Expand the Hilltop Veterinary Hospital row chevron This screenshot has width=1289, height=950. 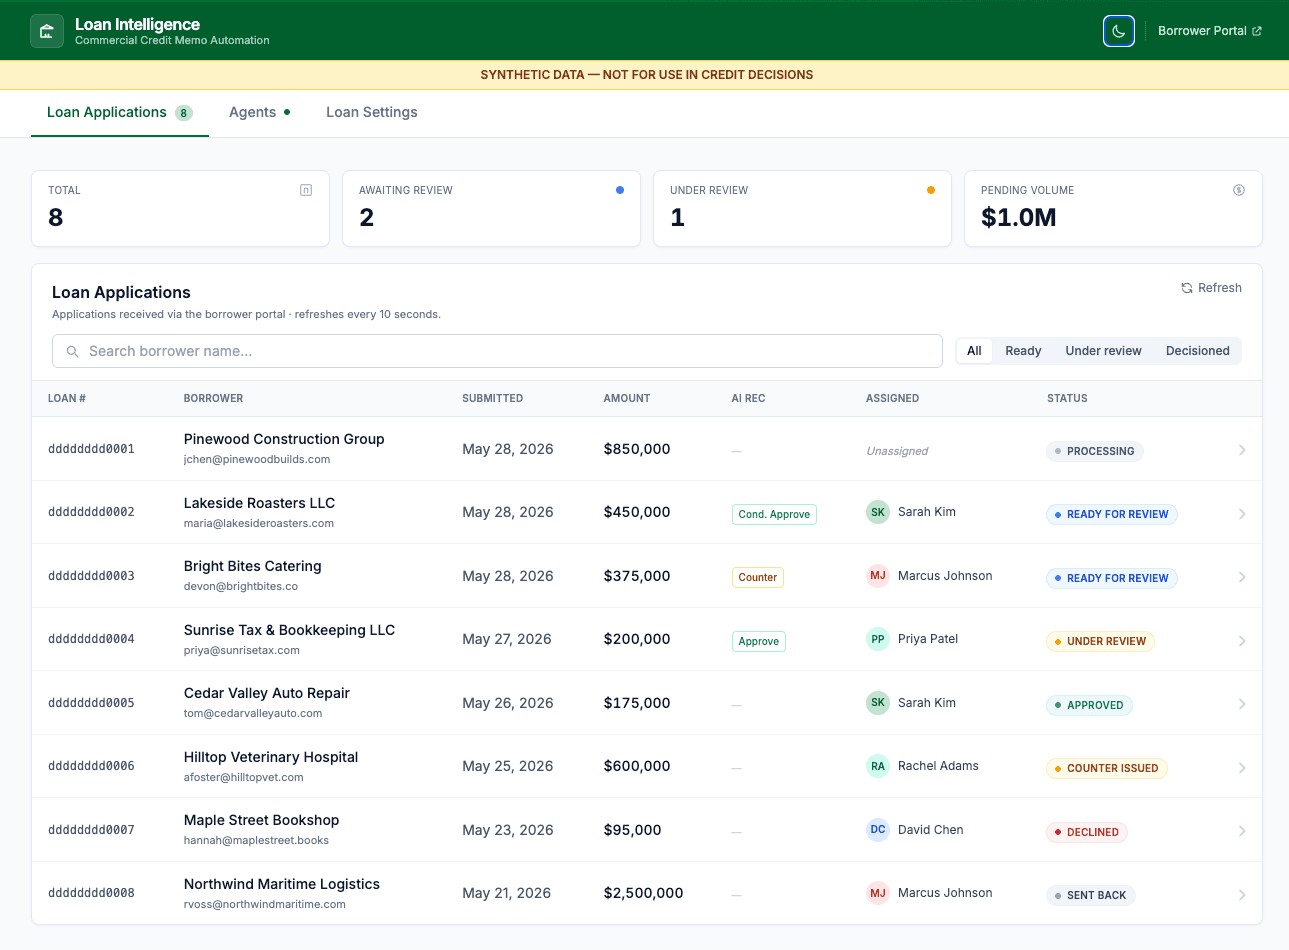pyautogui.click(x=1242, y=768)
